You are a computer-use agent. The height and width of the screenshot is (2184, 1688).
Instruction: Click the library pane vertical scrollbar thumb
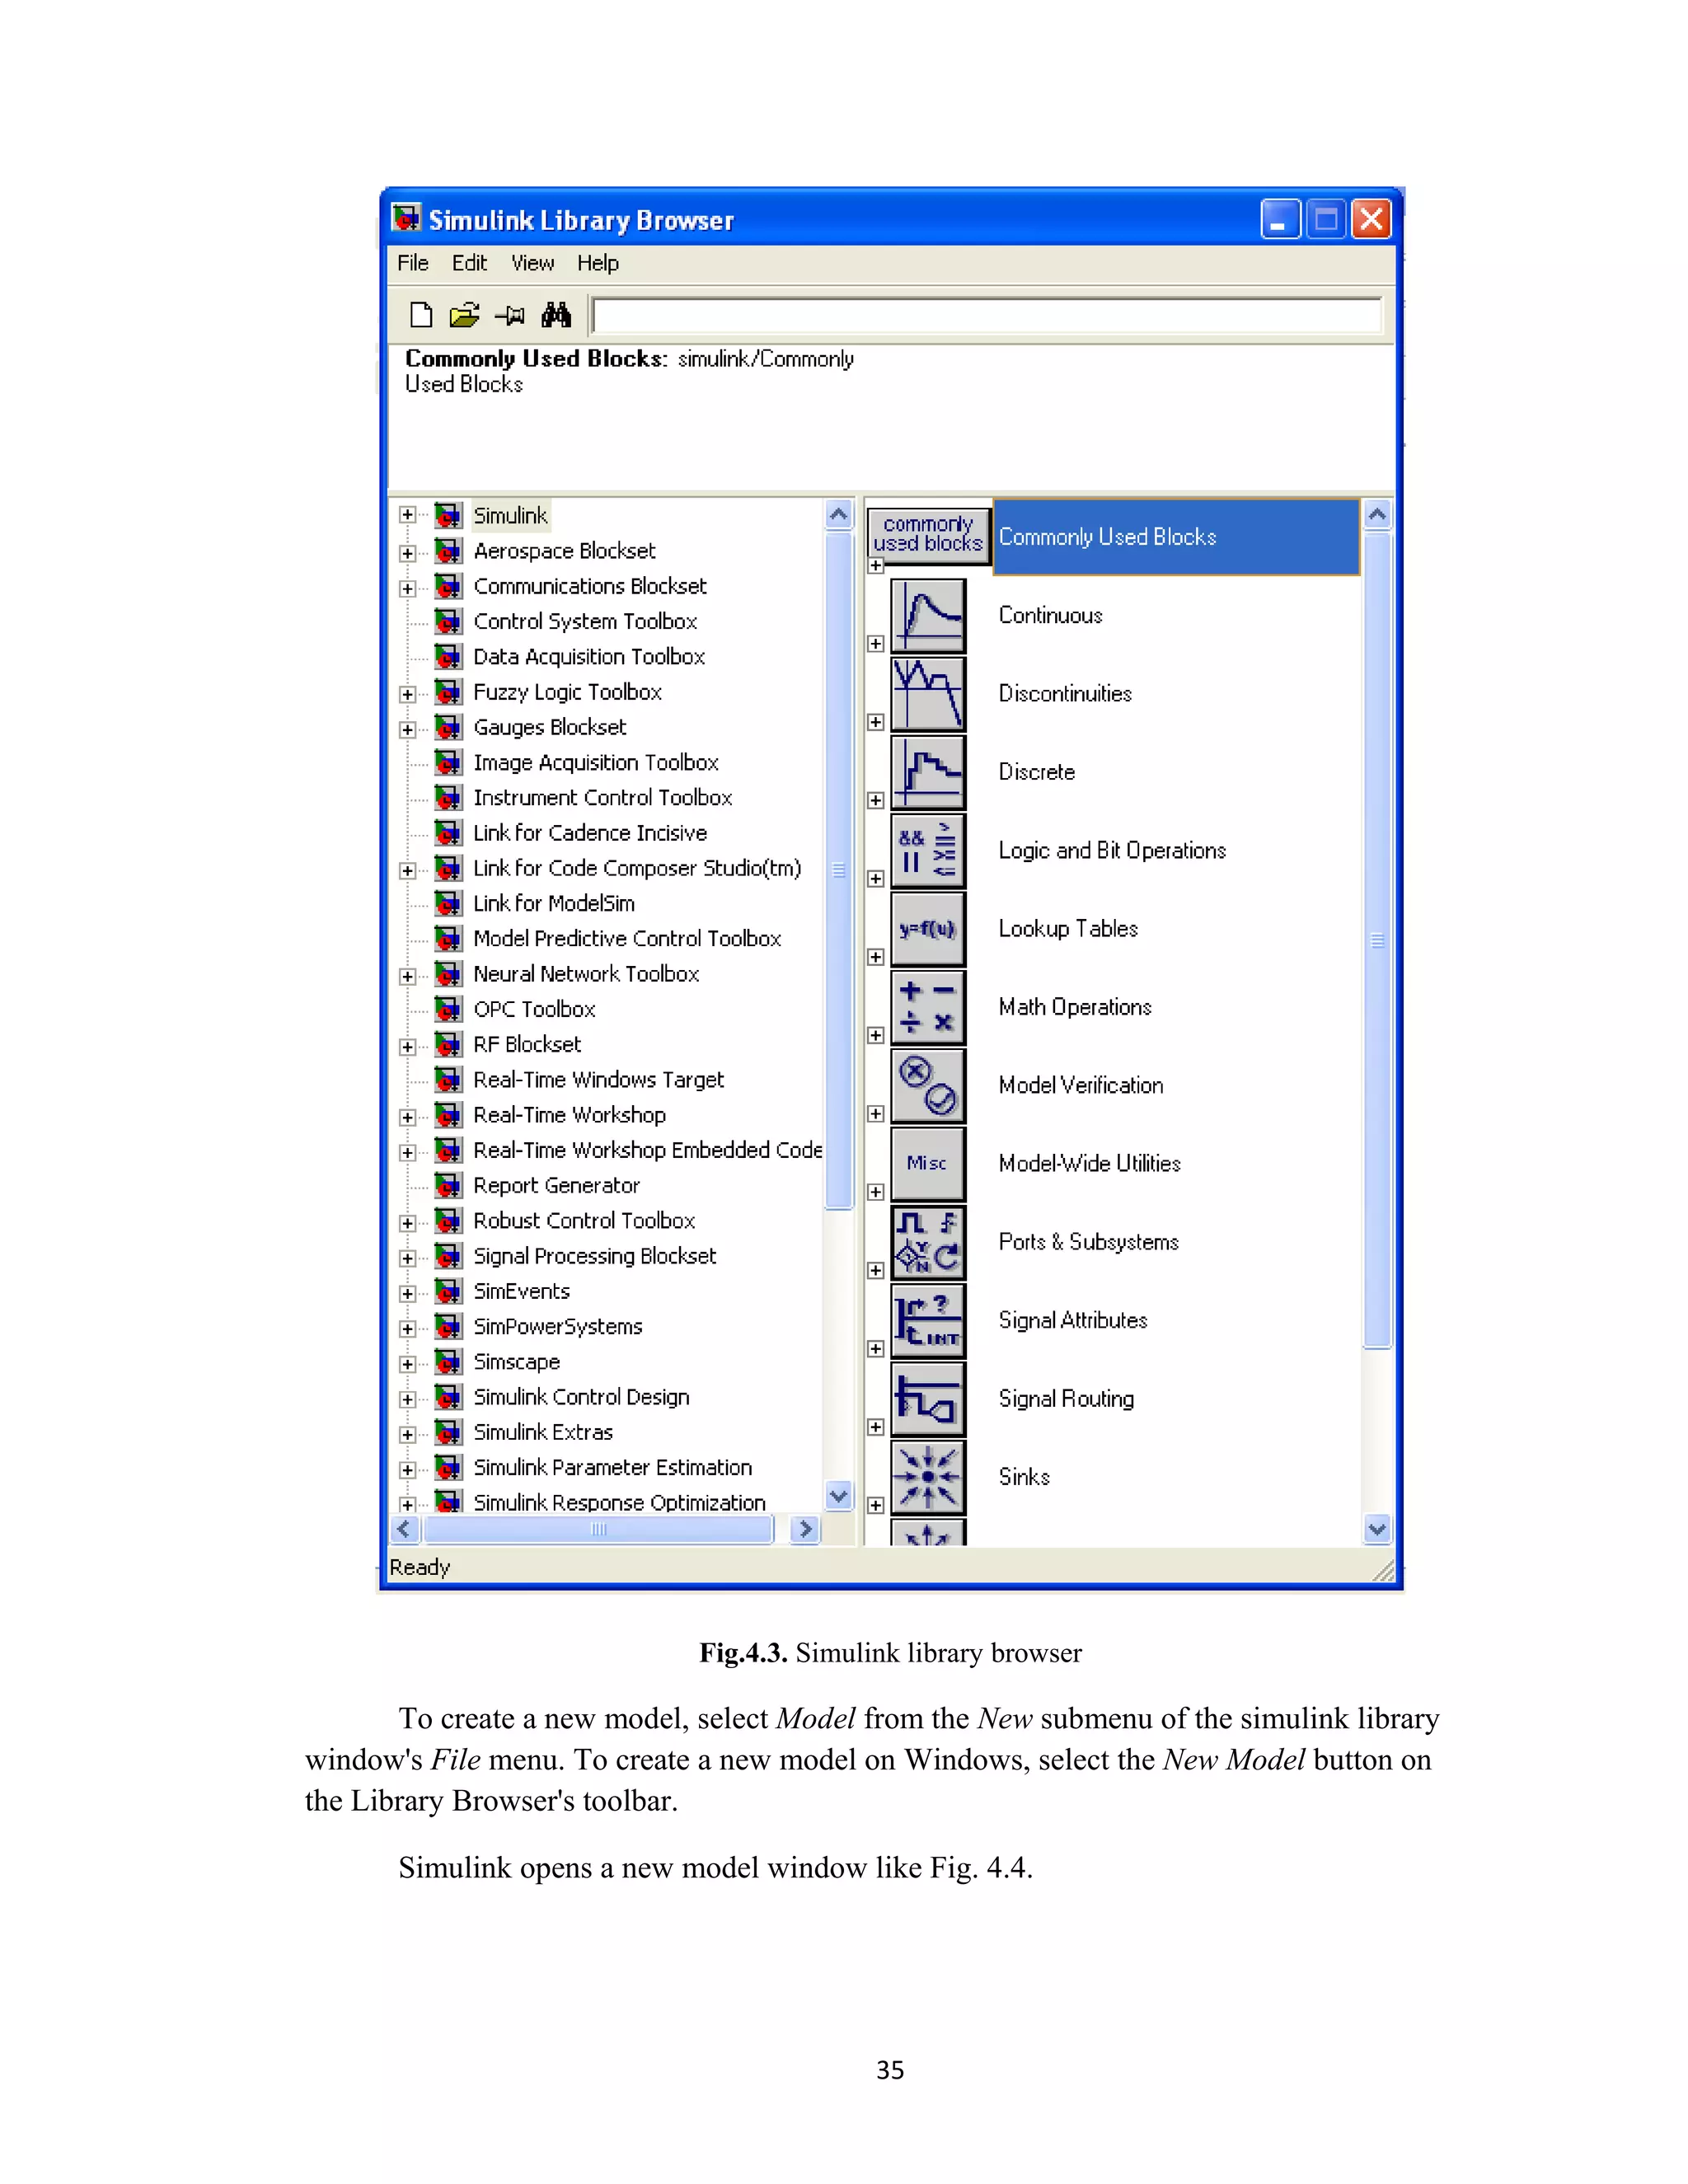(x=1377, y=940)
